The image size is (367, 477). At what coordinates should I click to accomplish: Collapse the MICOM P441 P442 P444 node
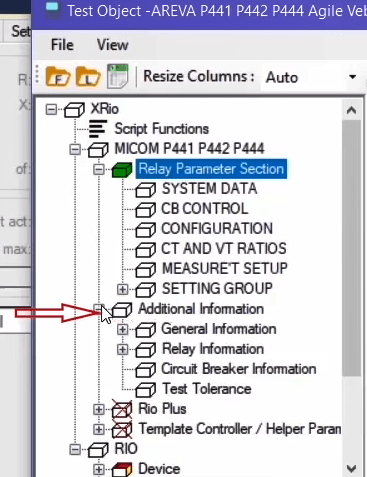coord(75,149)
